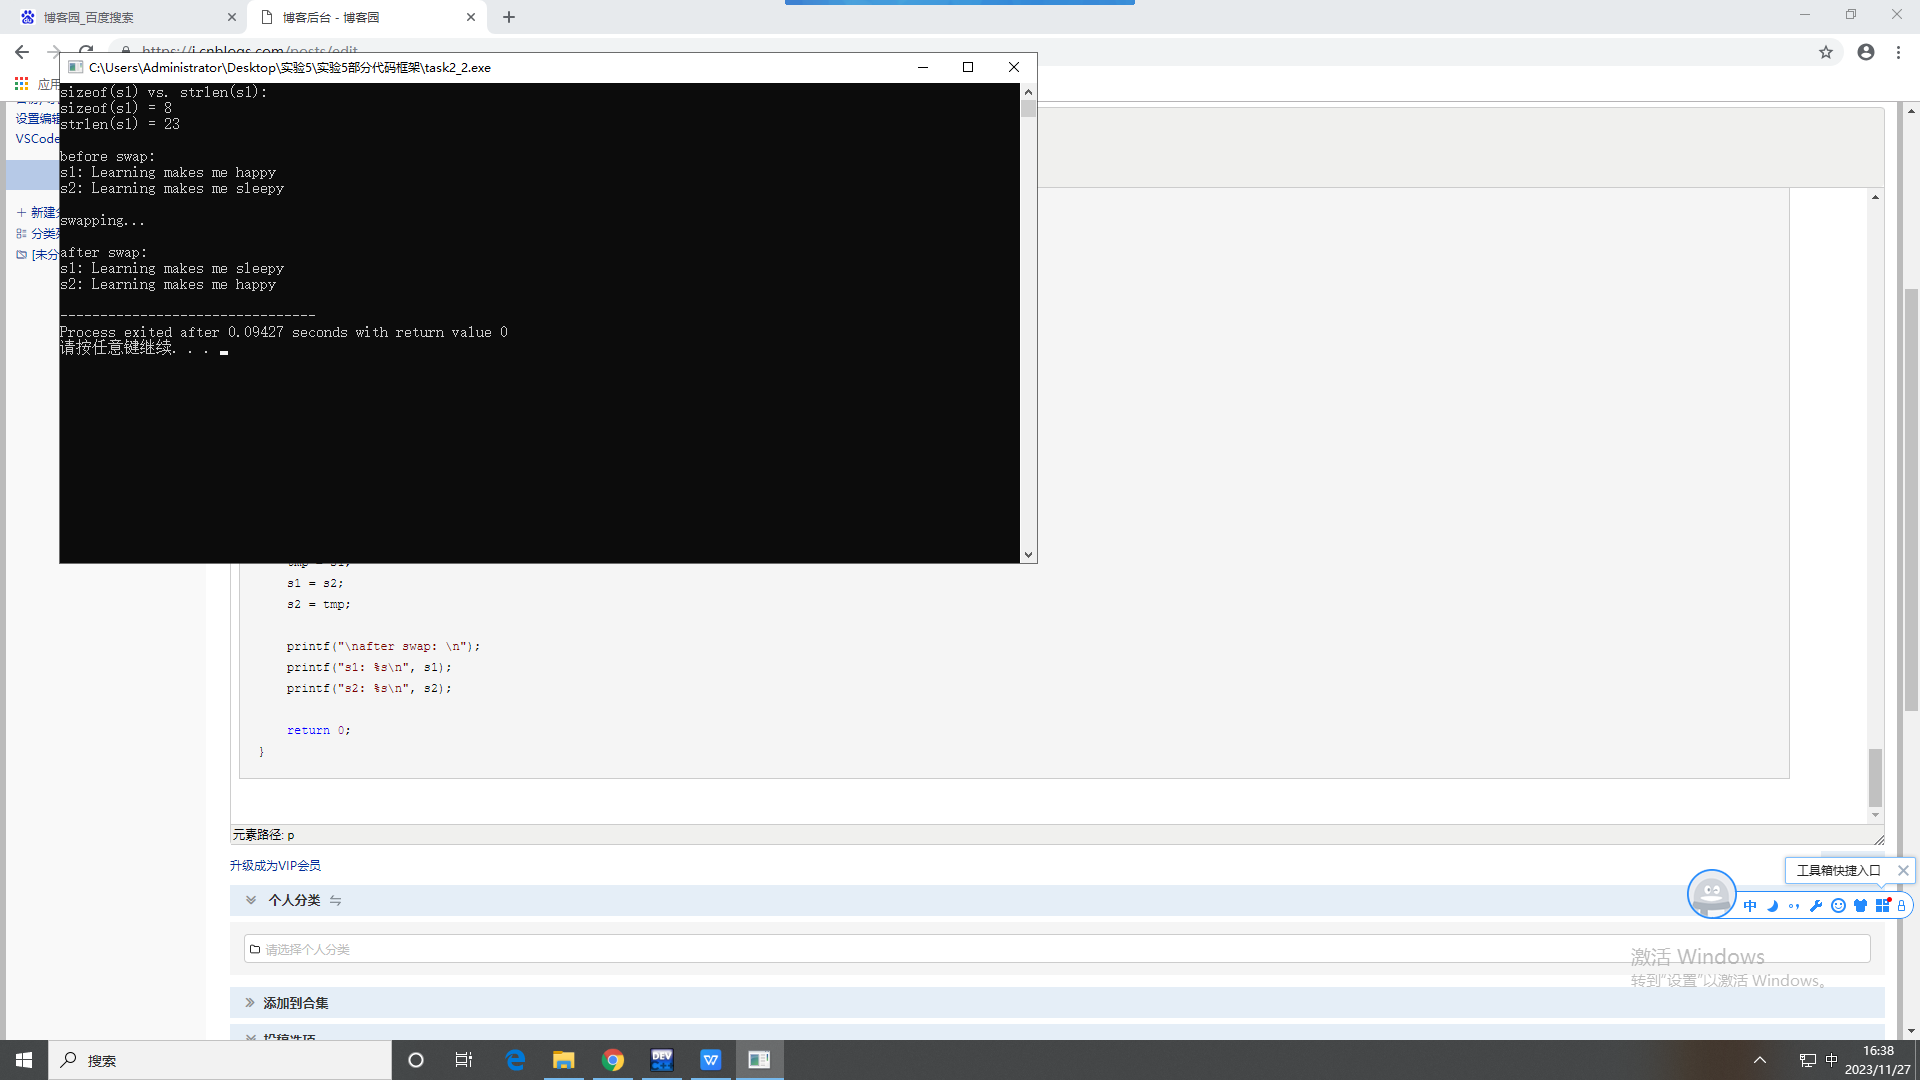1920x1080 pixels.
Task: Click the penguin avatar in input method bar
Action: [1711, 893]
